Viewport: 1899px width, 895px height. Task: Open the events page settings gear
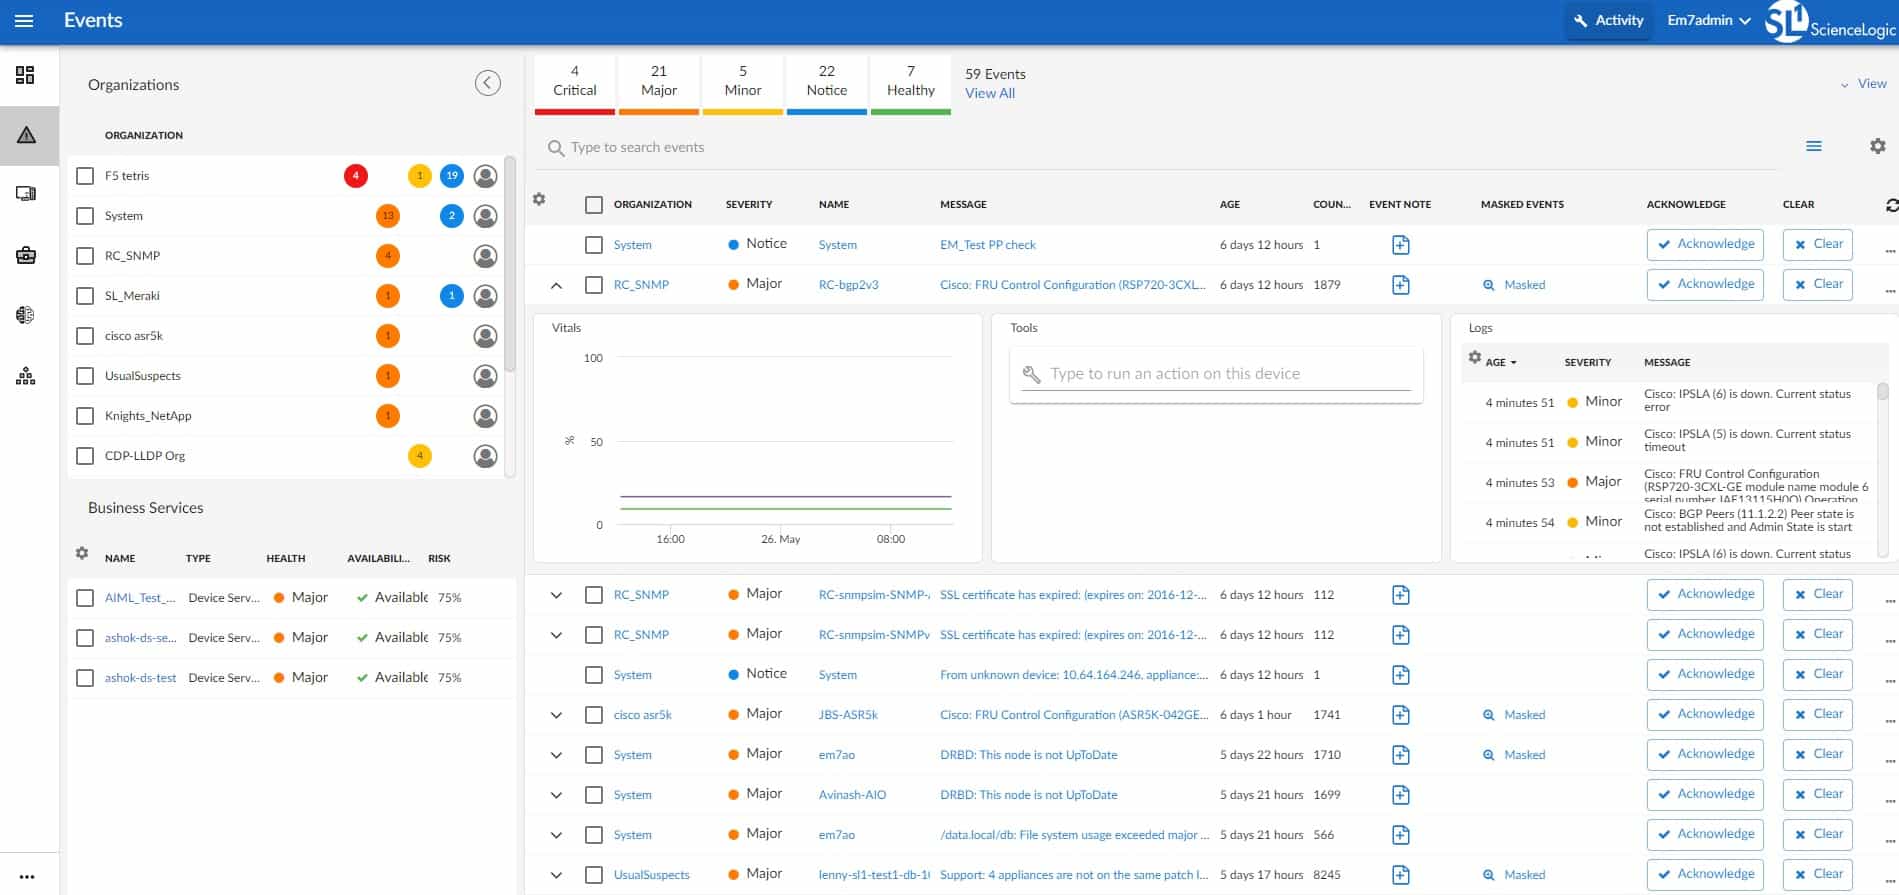click(1878, 146)
